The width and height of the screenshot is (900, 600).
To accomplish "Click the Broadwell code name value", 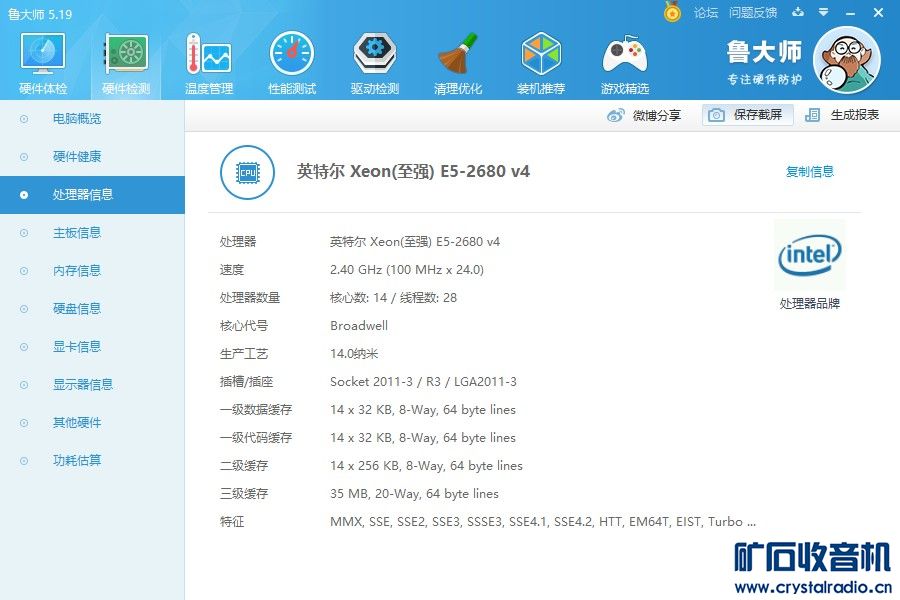I will point(359,326).
